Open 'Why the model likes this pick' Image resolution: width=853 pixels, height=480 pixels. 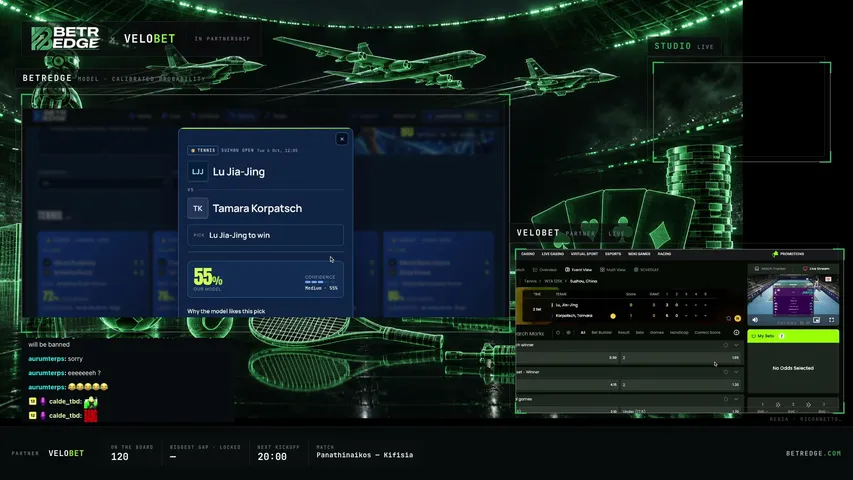click(x=226, y=311)
